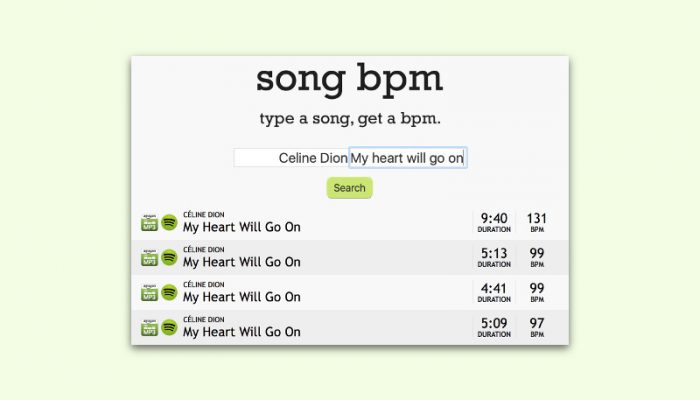
Task: Click the 99 BPM value in the 5:13 row
Action: (537, 253)
